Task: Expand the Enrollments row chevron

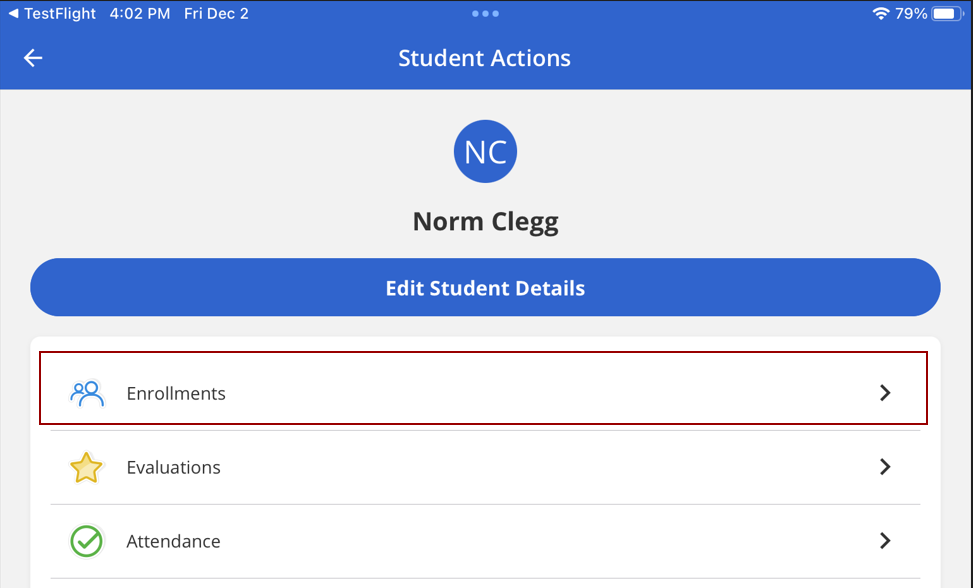Action: tap(886, 393)
